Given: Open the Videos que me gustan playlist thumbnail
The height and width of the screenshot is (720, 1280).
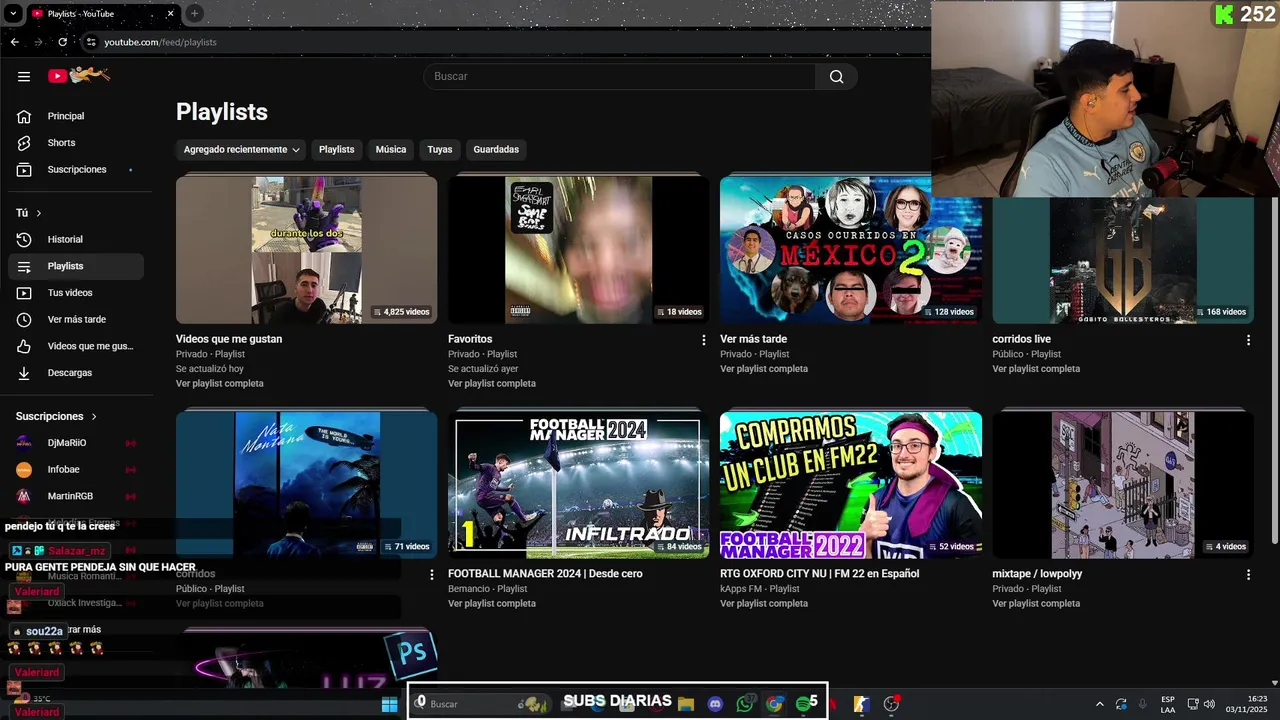Looking at the screenshot, I should coord(306,250).
